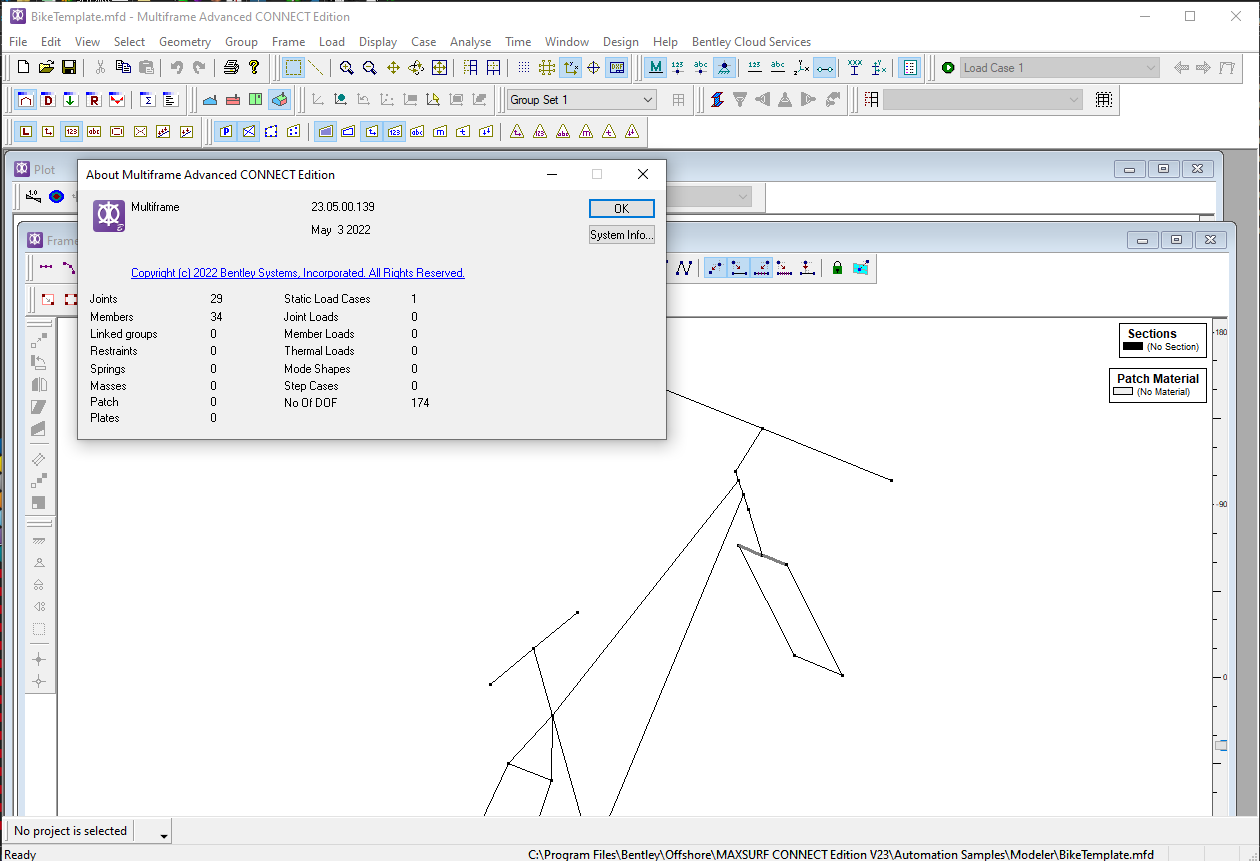1260x861 pixels.
Task: Click the green padlock icon in Frame window
Action: click(837, 268)
